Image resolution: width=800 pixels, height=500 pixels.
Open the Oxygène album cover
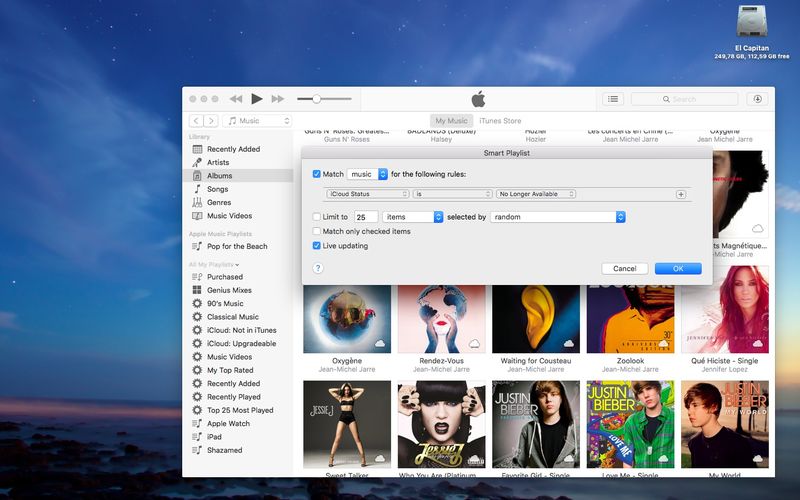(347, 319)
